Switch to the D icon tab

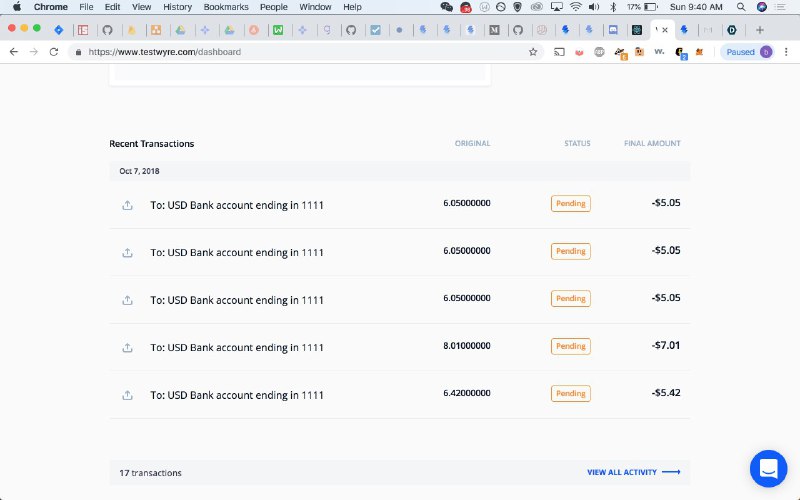tap(732, 30)
